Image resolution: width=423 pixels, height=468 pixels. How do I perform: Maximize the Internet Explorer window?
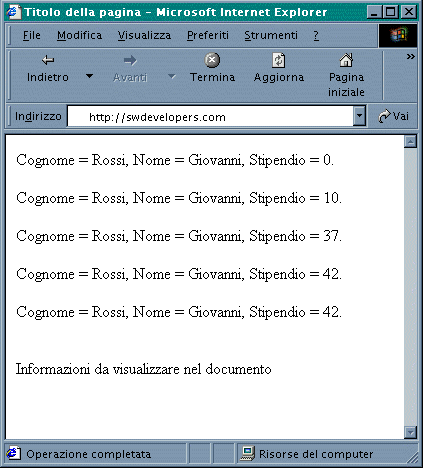point(391,12)
